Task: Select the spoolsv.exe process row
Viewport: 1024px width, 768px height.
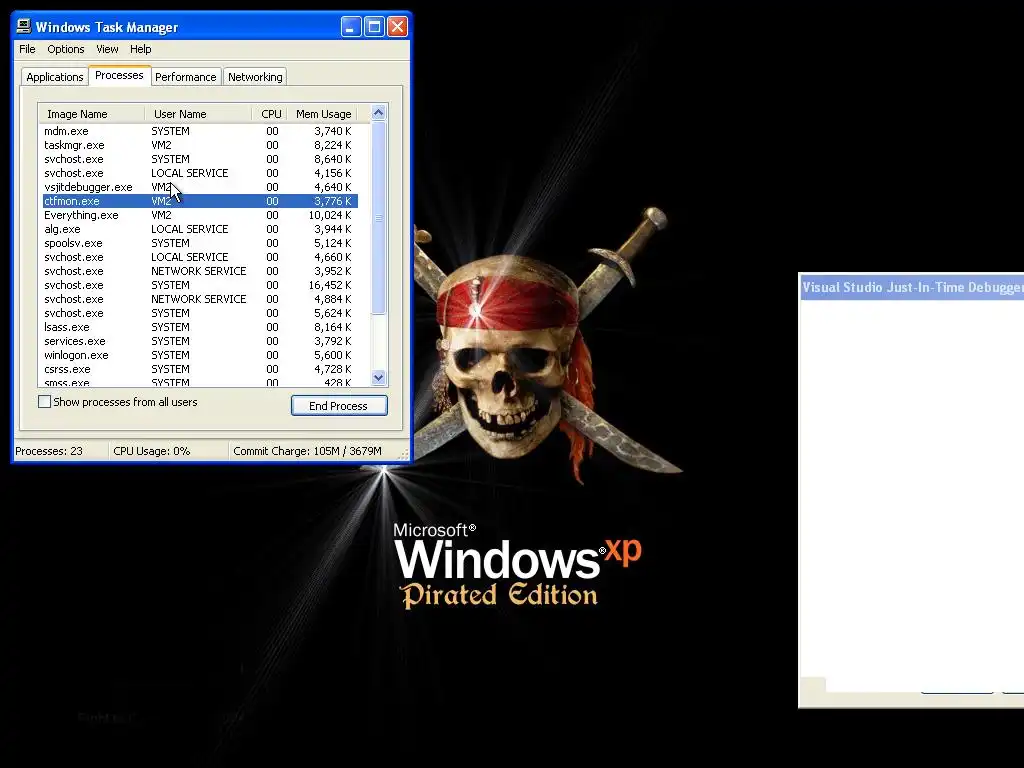Action: pos(198,243)
